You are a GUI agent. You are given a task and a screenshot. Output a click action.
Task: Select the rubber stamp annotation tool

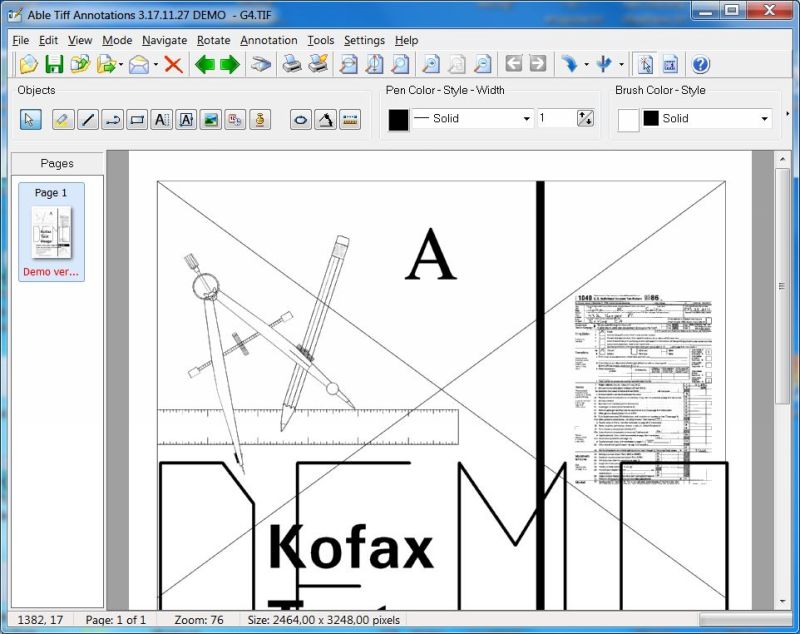260,120
